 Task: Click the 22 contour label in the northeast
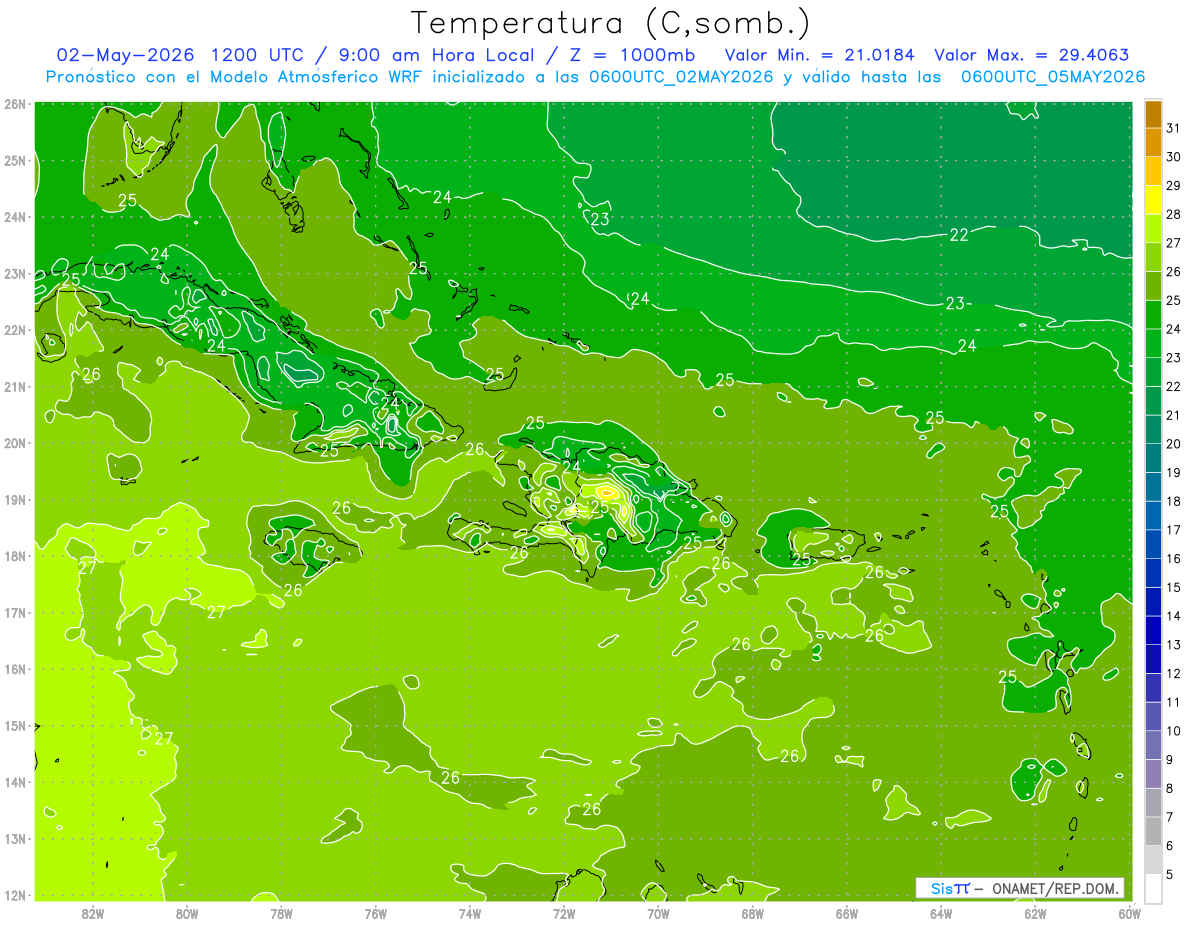(x=959, y=235)
